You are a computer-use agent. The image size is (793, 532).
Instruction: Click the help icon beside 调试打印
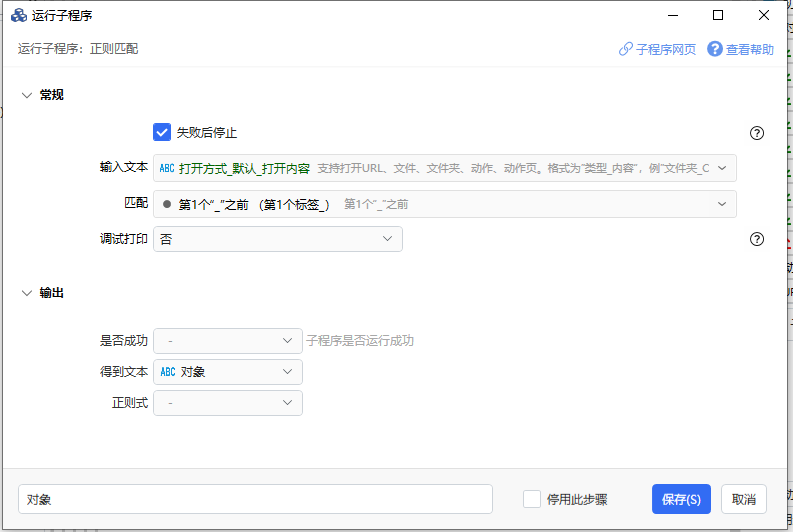click(756, 239)
